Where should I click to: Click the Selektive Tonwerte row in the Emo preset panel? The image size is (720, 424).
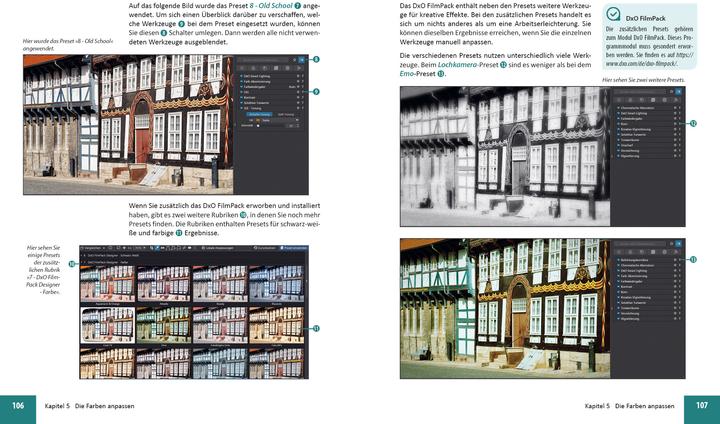click(x=647, y=303)
